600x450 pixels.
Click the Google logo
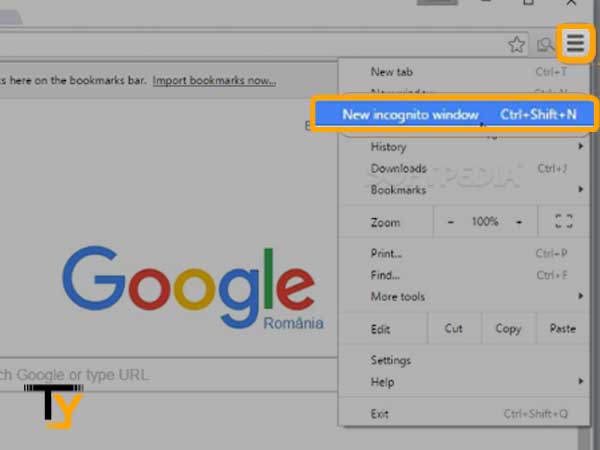click(191, 287)
